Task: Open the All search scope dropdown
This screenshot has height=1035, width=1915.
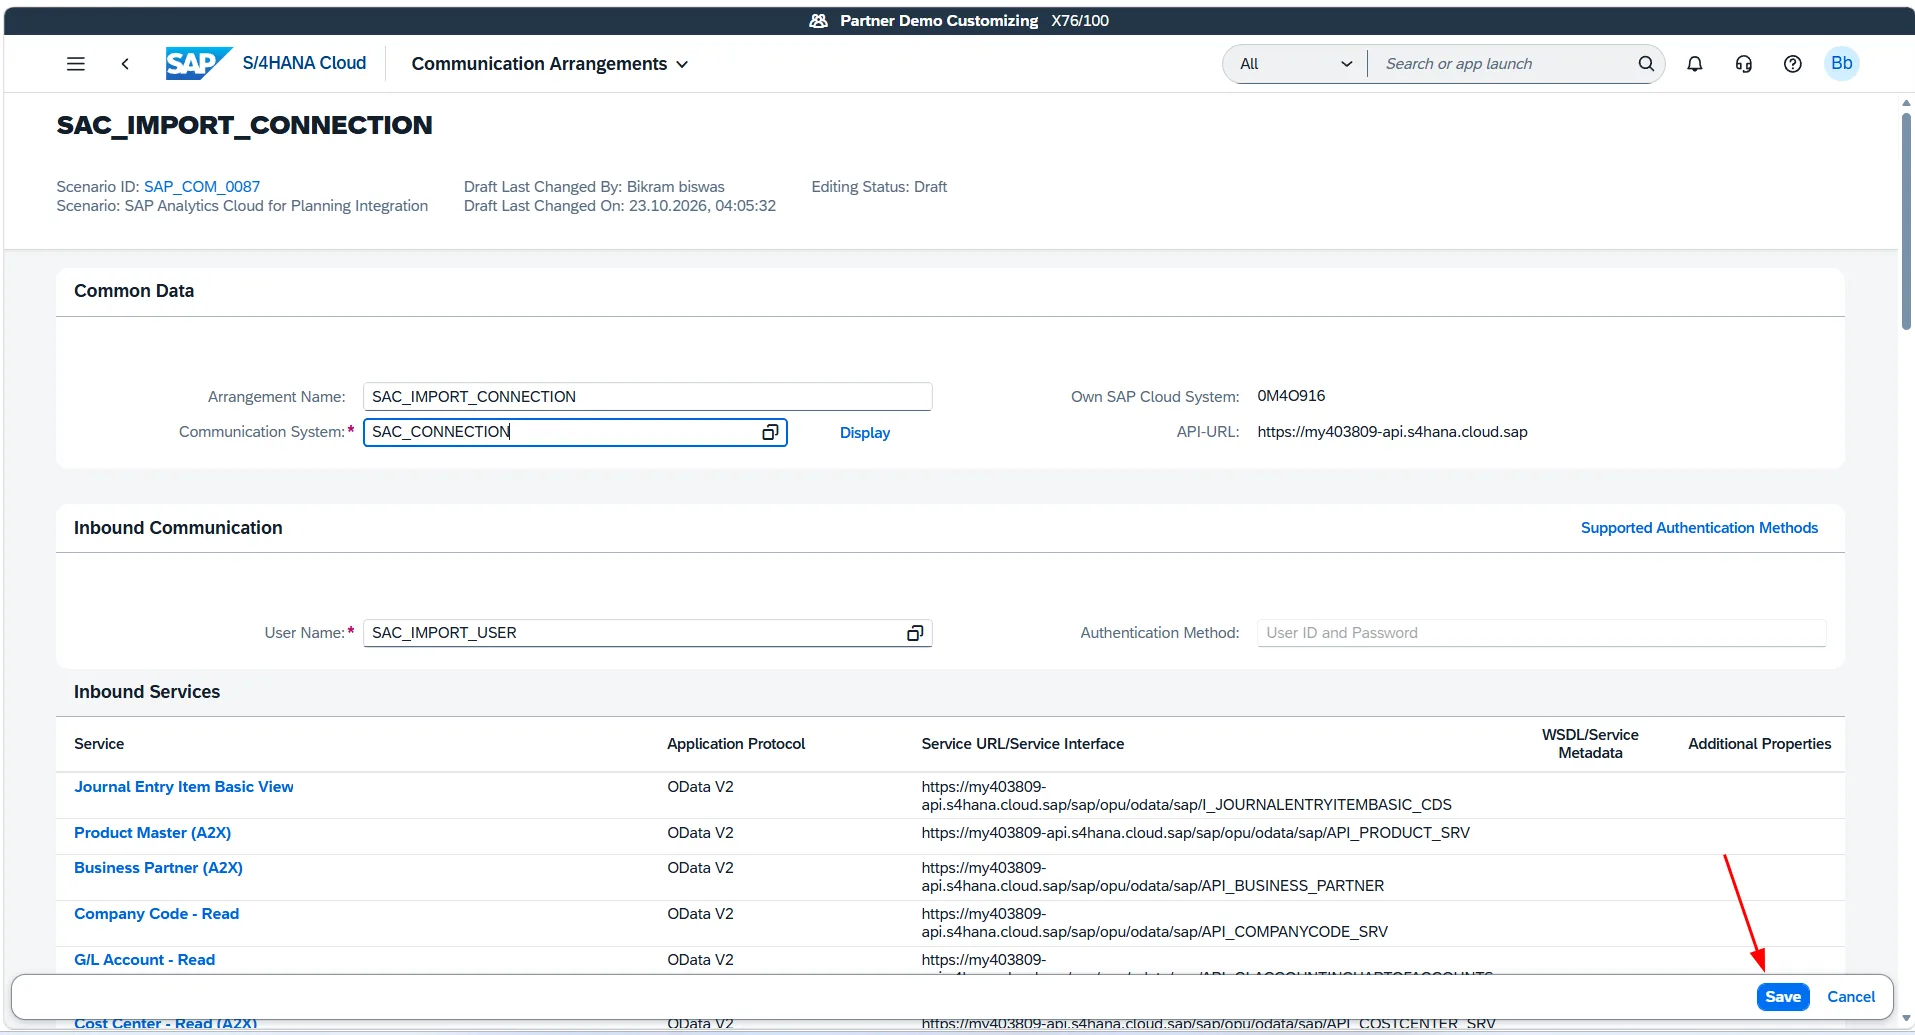Action: (x=1295, y=64)
